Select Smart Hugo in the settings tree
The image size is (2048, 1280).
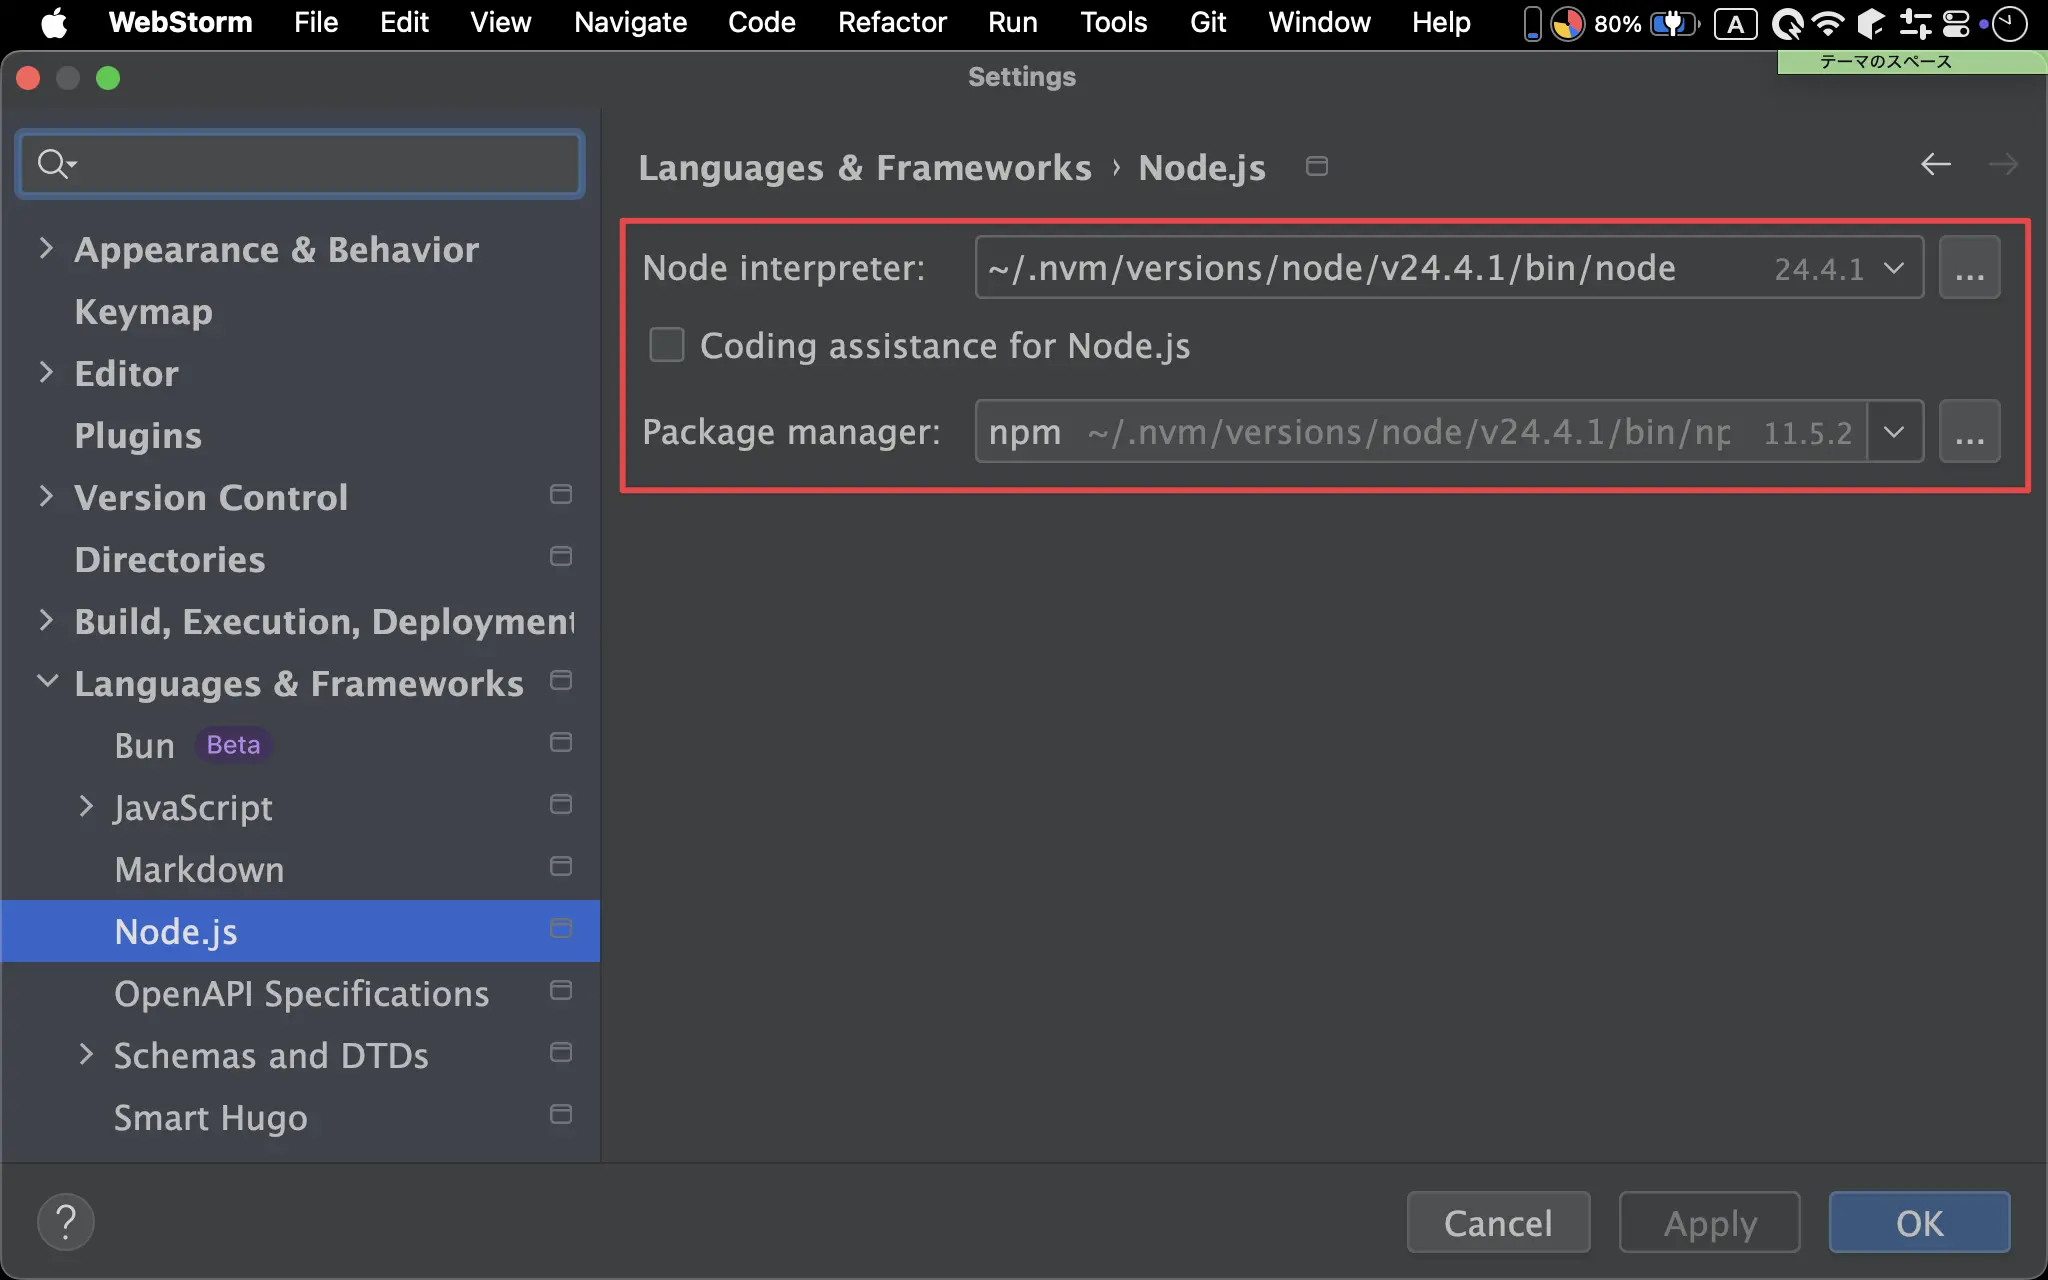tap(211, 1117)
